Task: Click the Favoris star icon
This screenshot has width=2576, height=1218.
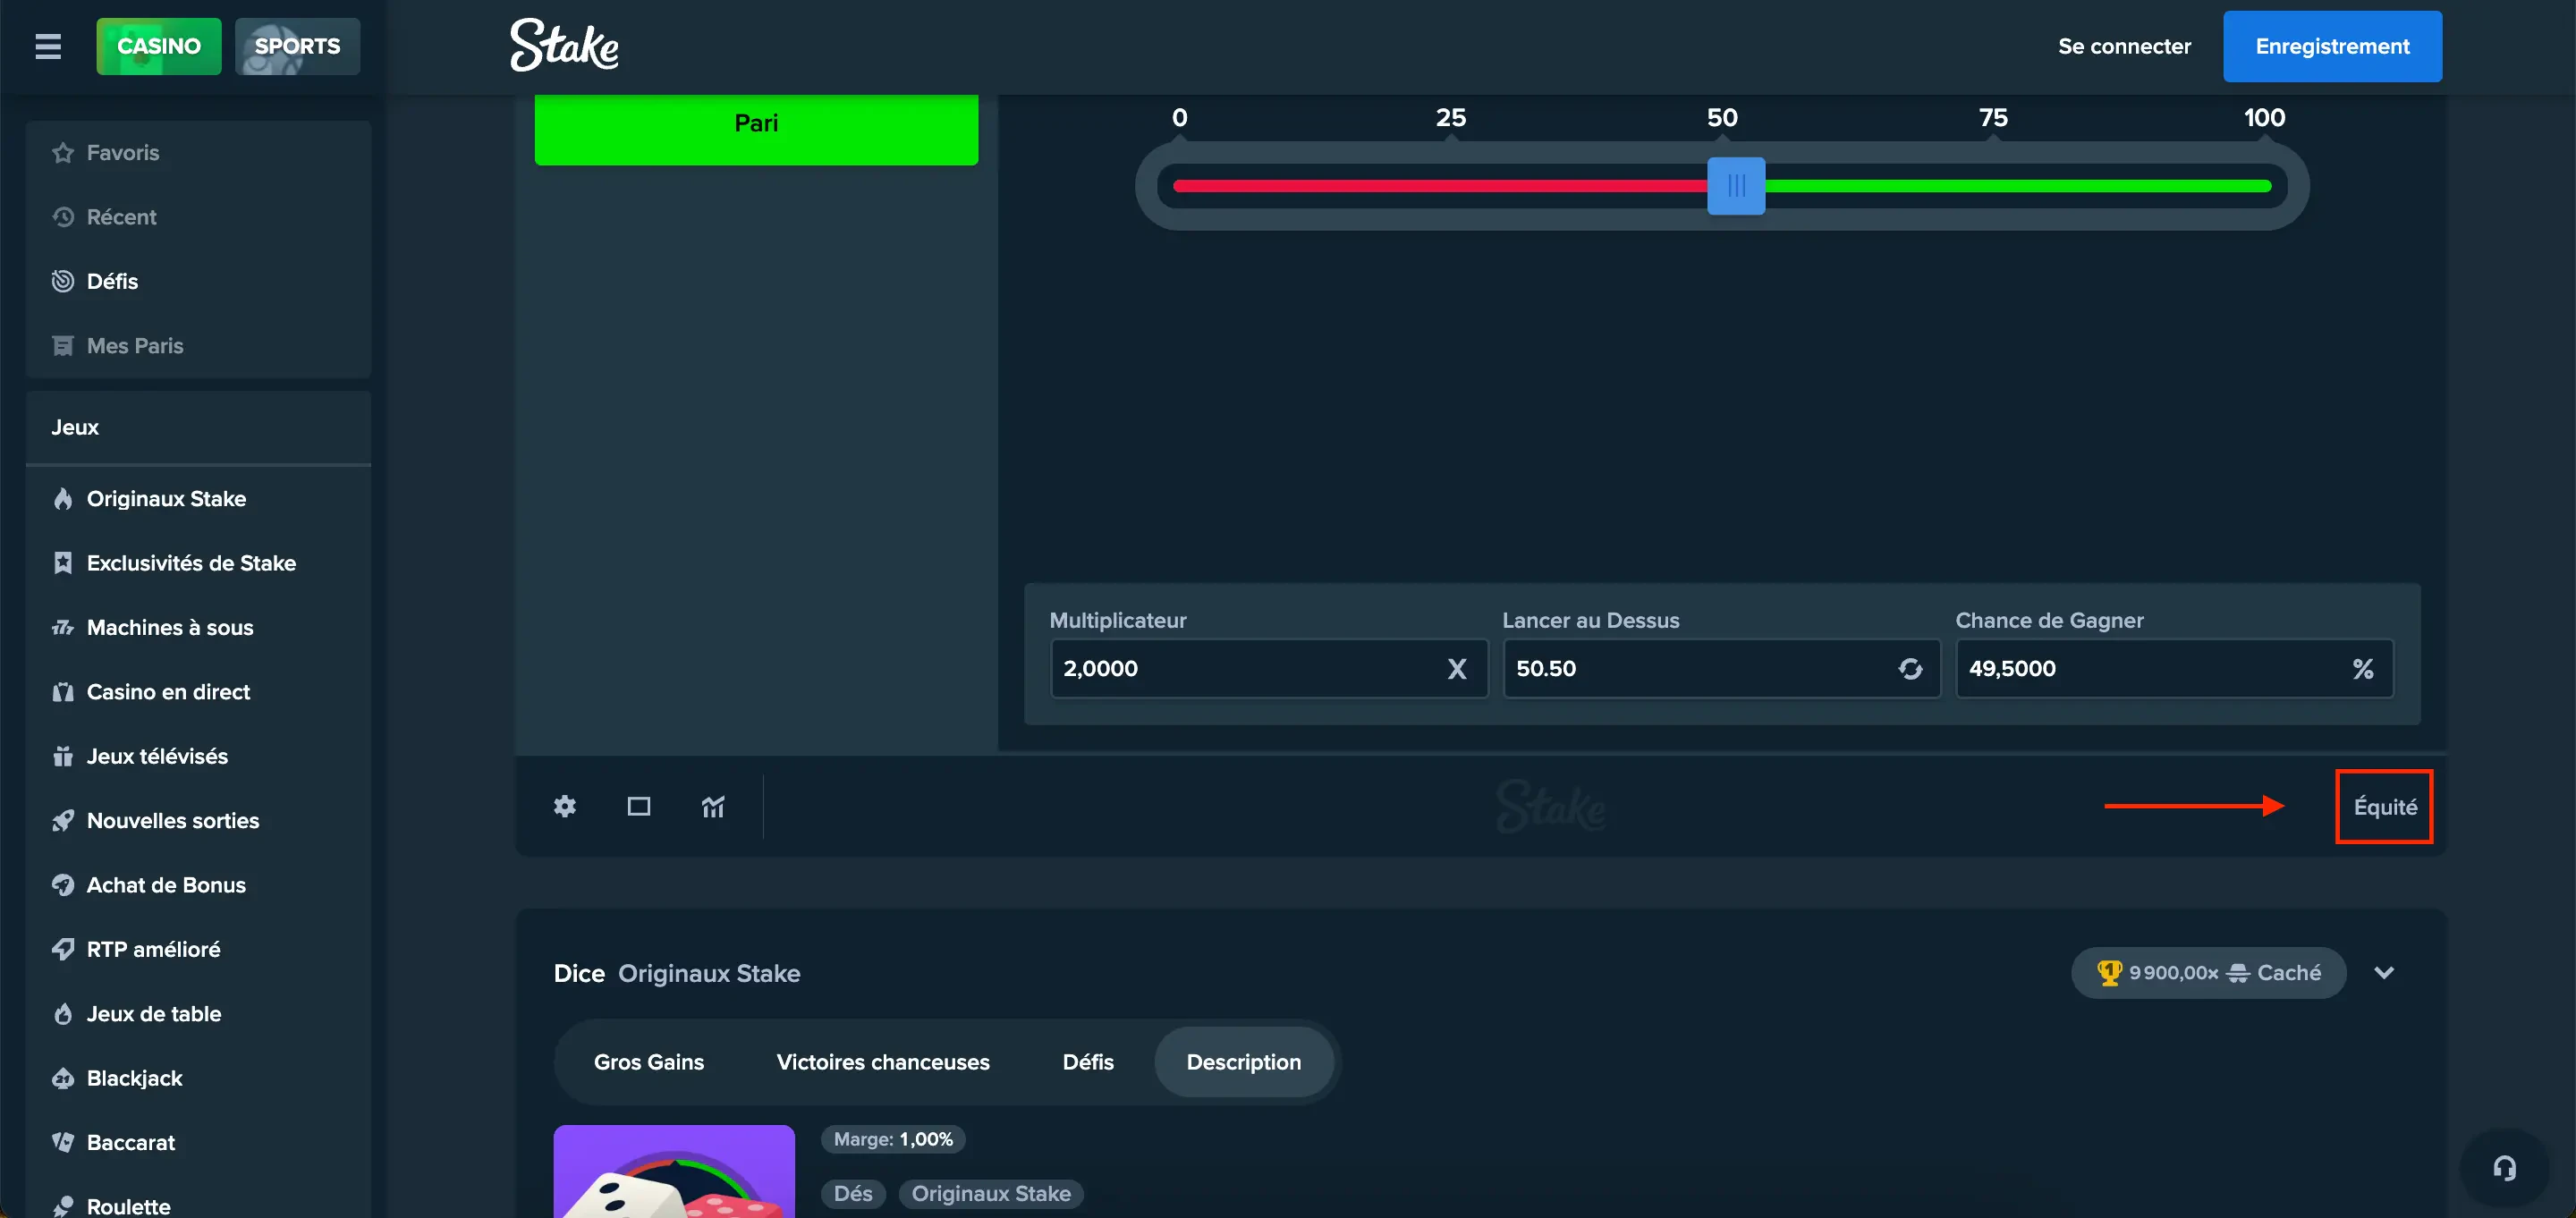Action: pyautogui.click(x=63, y=152)
